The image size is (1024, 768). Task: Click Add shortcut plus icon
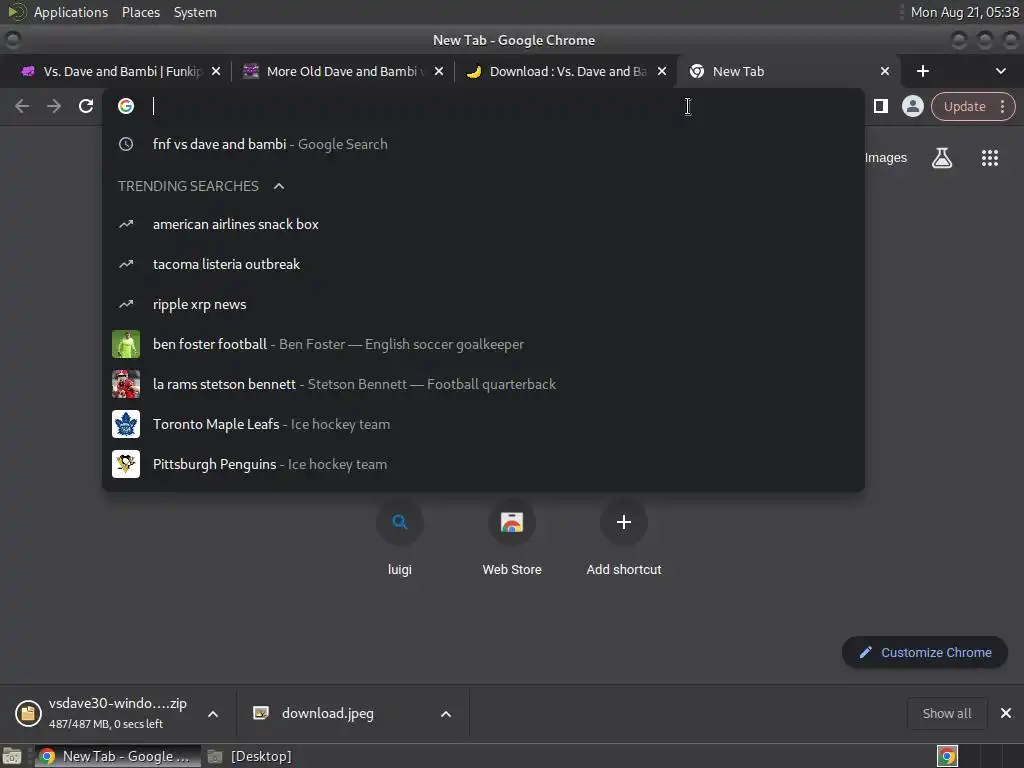624,522
